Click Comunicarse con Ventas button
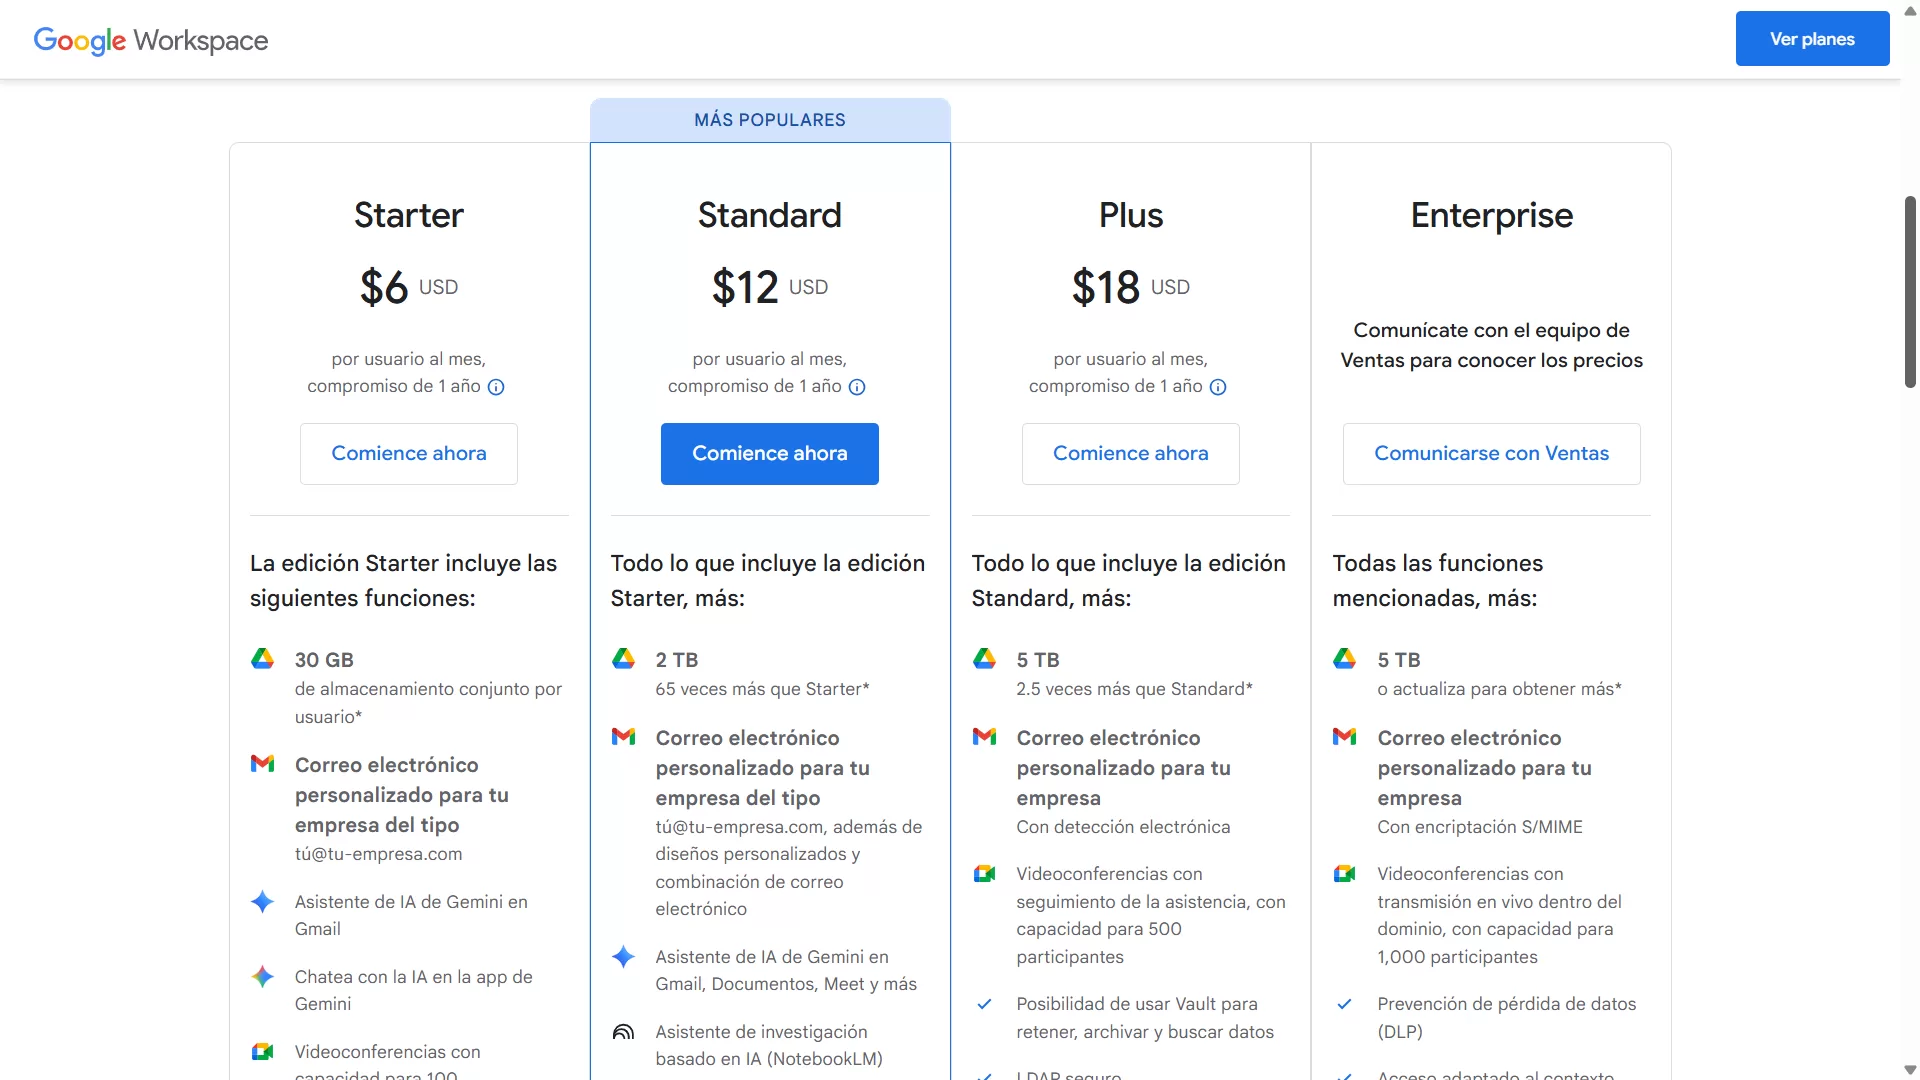 point(1491,454)
